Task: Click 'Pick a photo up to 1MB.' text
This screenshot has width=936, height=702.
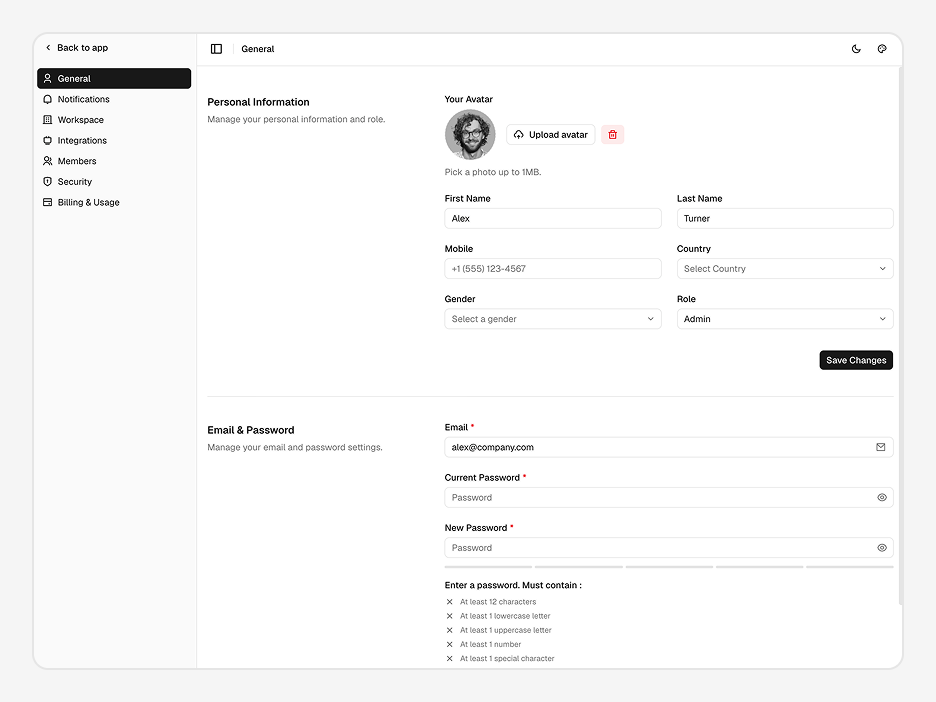Action: (493, 172)
